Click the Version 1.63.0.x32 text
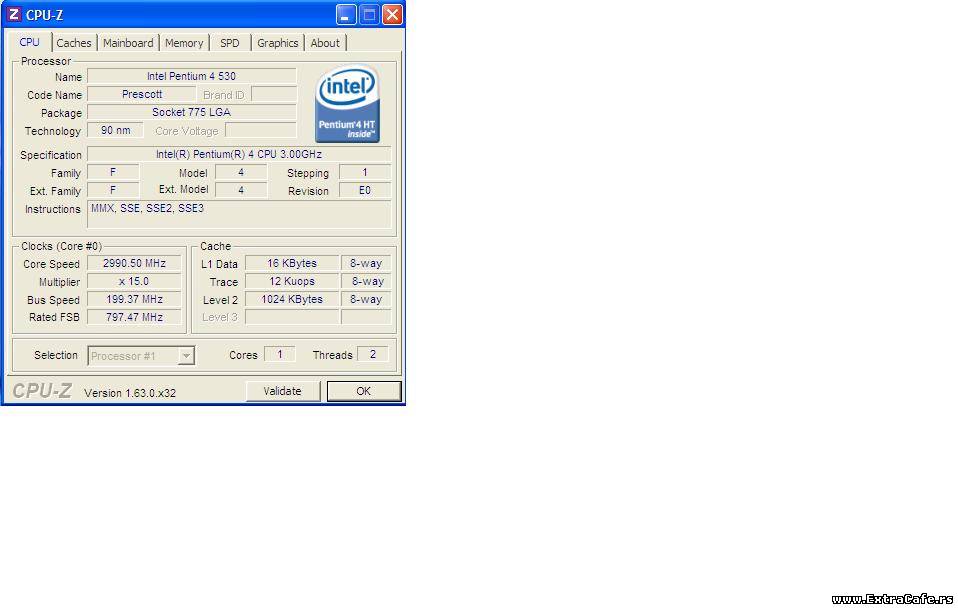The image size is (958, 609). (x=130, y=393)
